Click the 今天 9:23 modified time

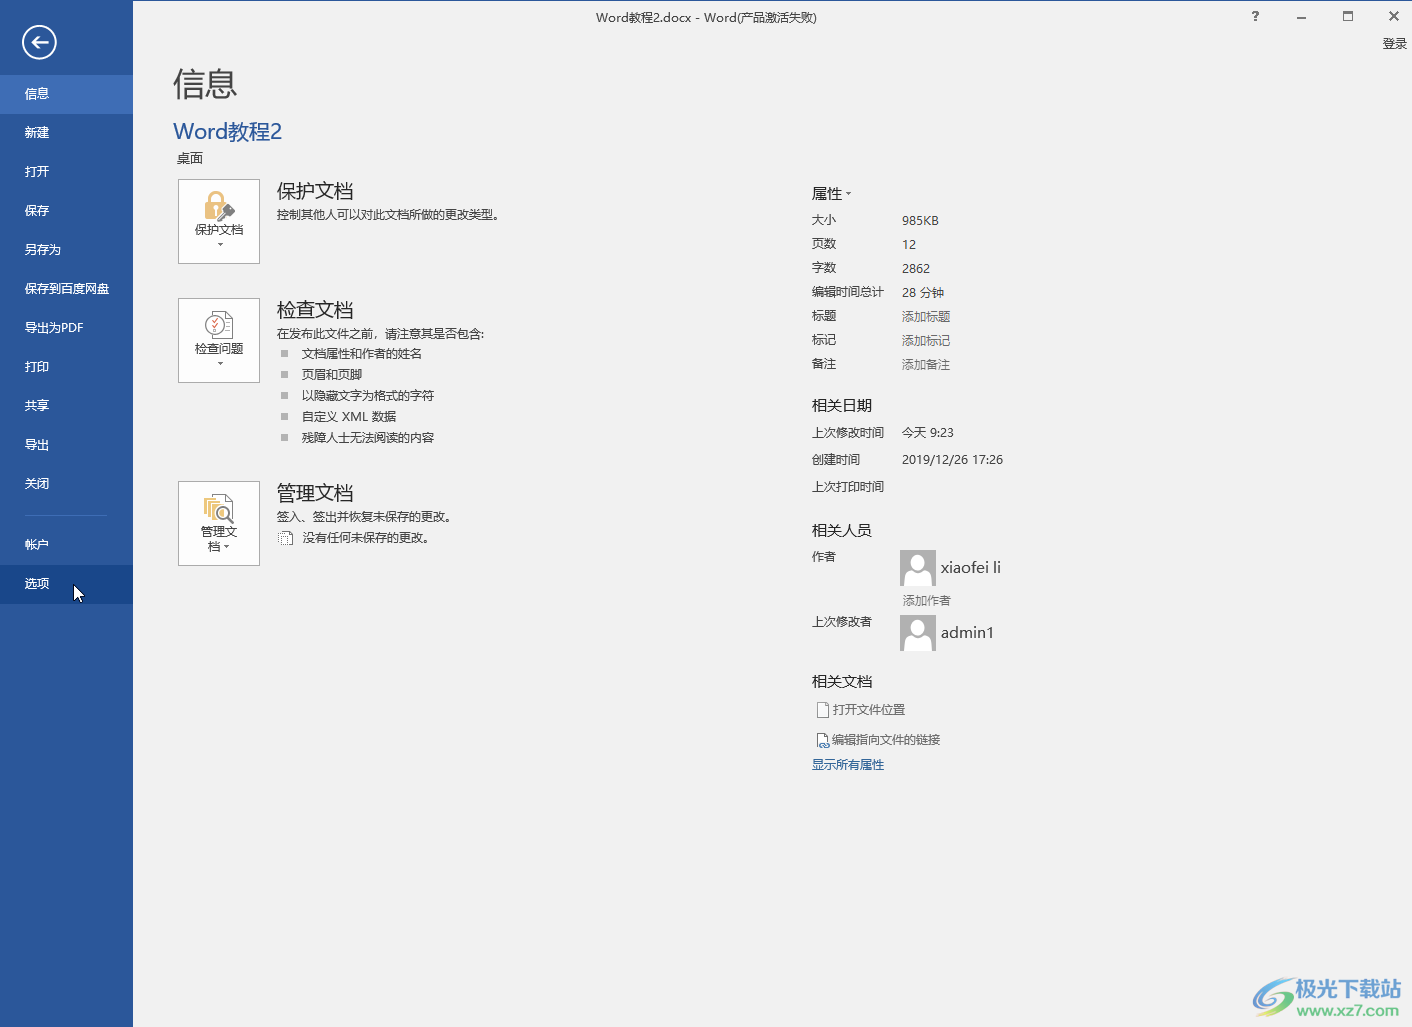tap(928, 433)
